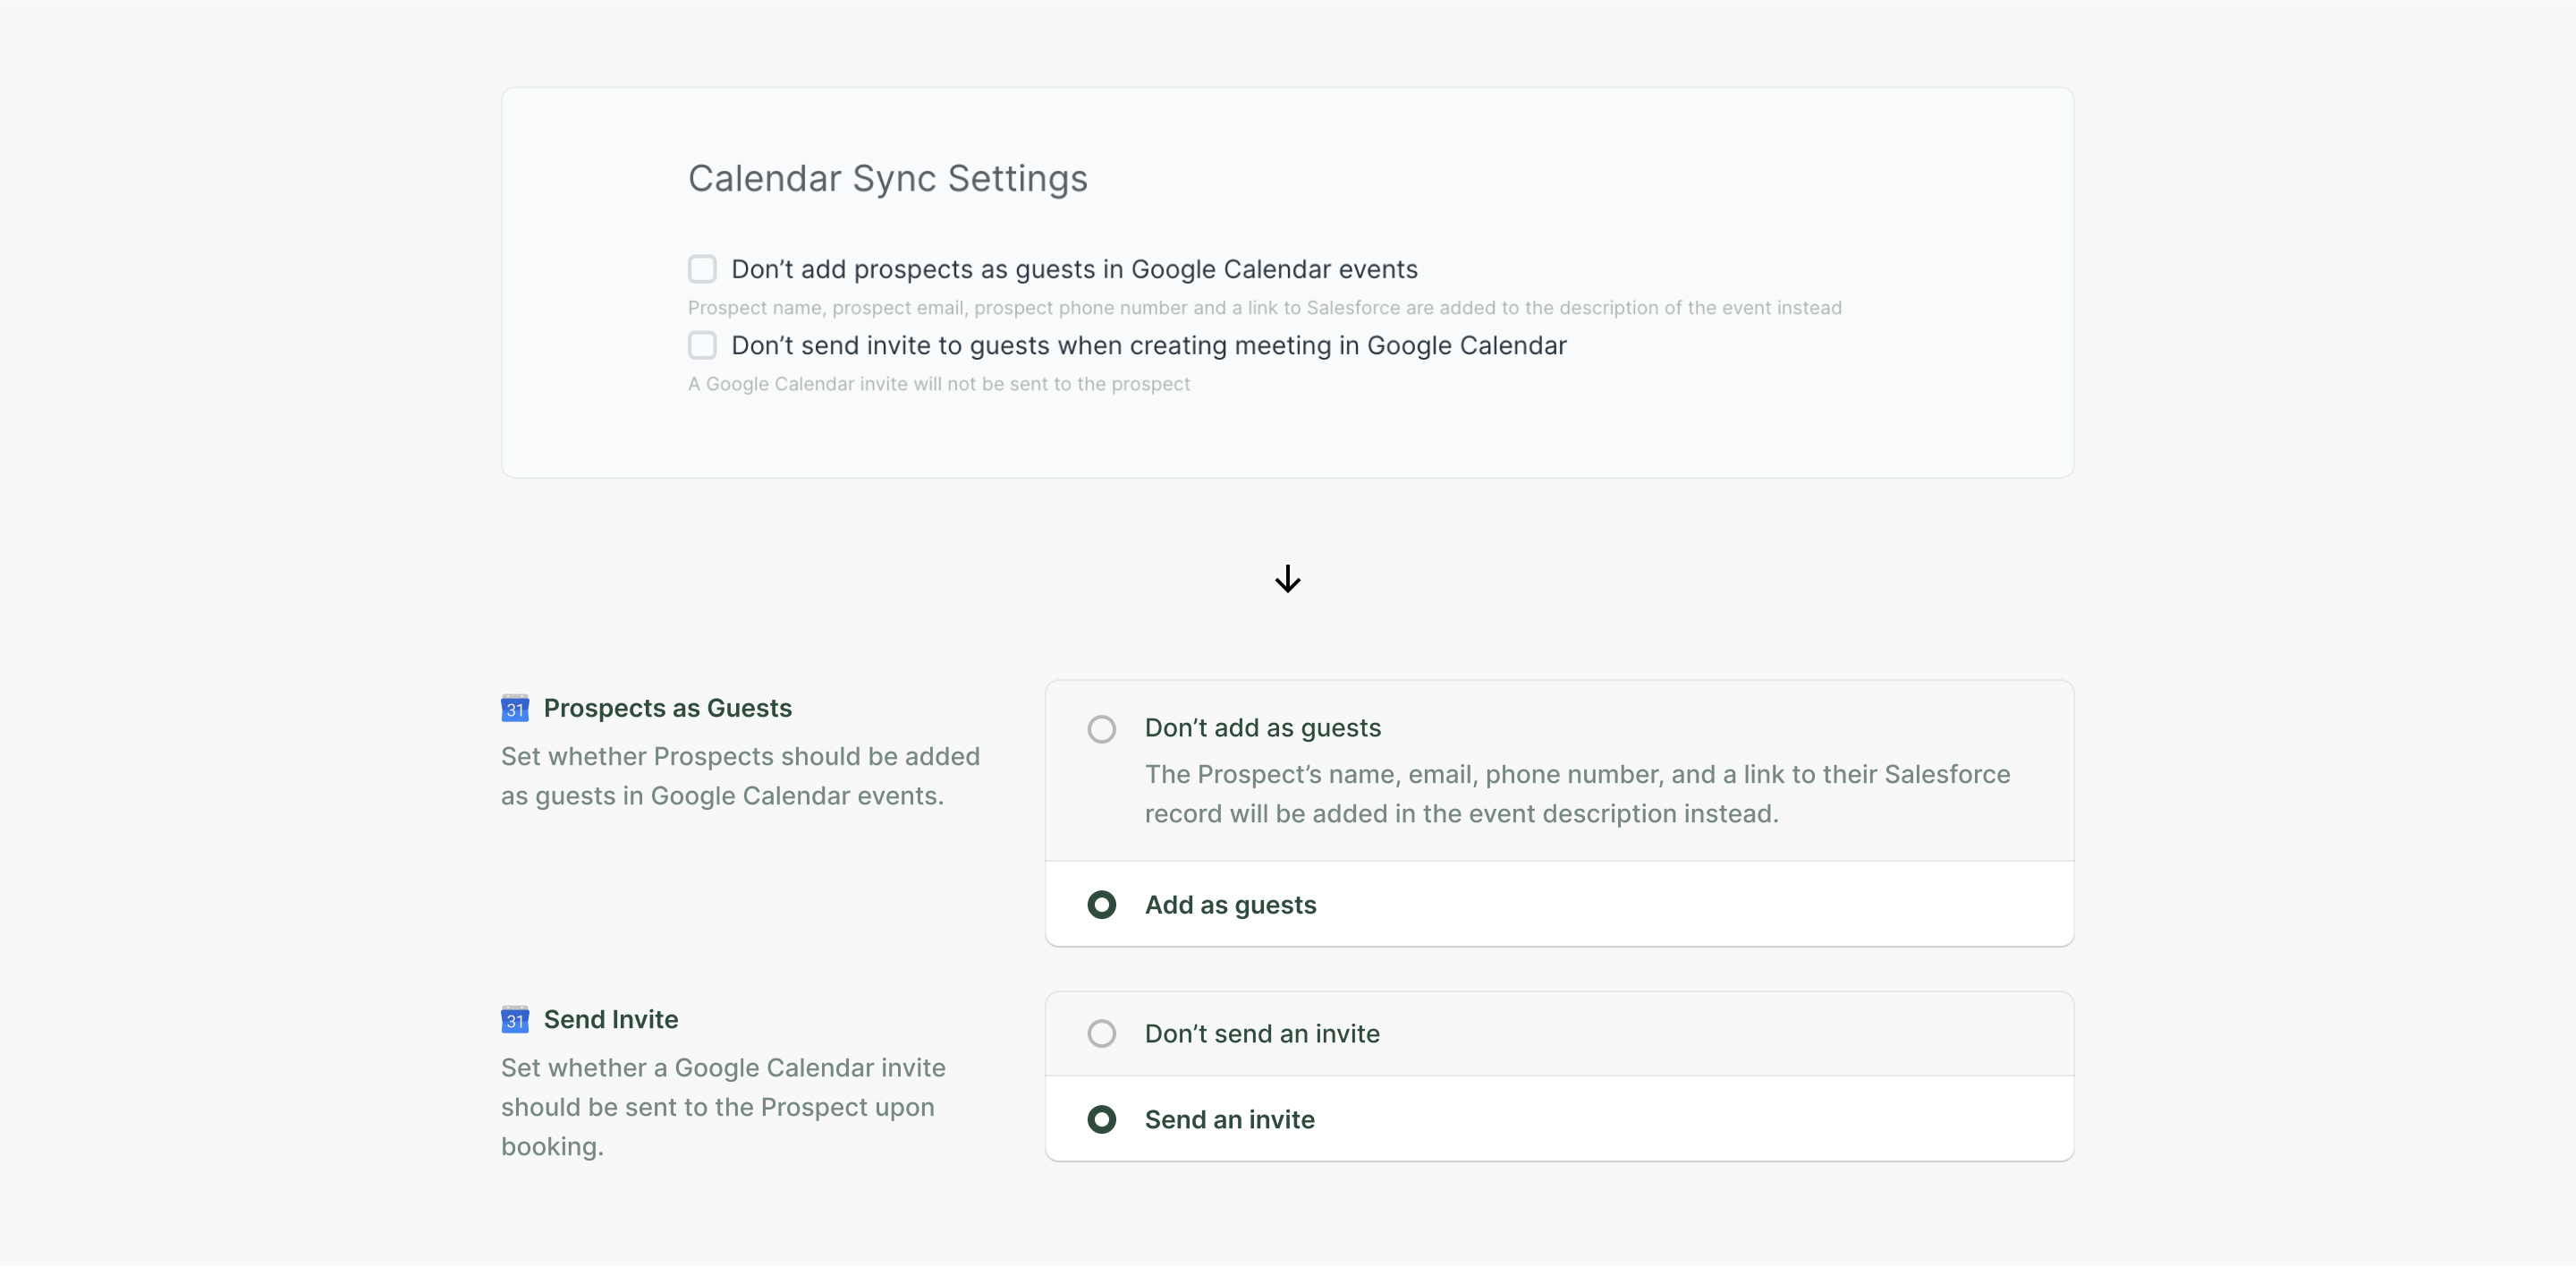Pick the 'Send an invite' radio button
The width and height of the screenshot is (2576, 1267).
tap(1101, 1119)
